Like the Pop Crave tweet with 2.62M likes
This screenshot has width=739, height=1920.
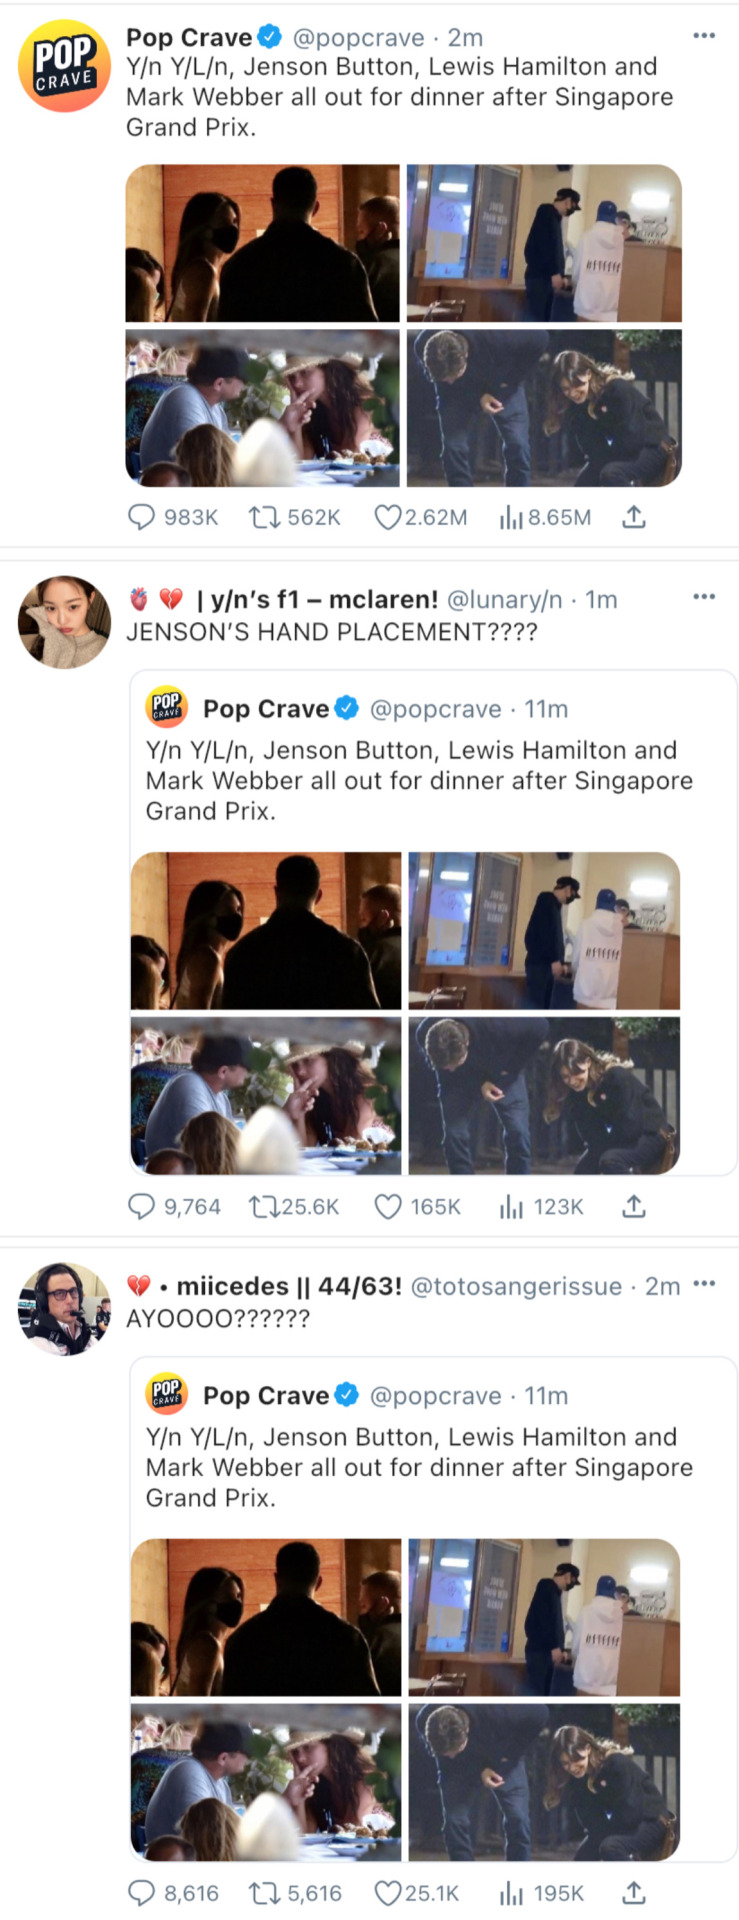(387, 517)
